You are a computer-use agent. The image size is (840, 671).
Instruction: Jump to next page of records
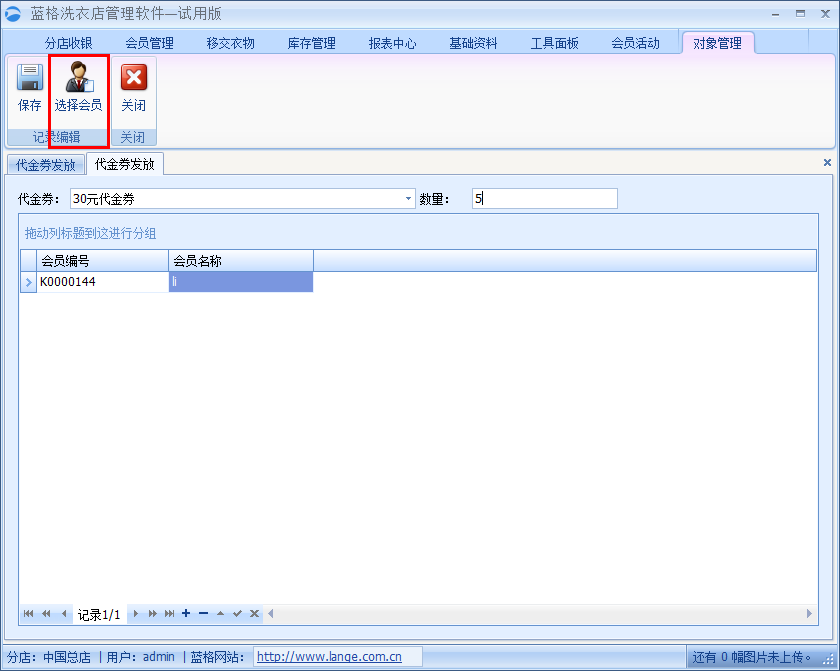pos(153,614)
